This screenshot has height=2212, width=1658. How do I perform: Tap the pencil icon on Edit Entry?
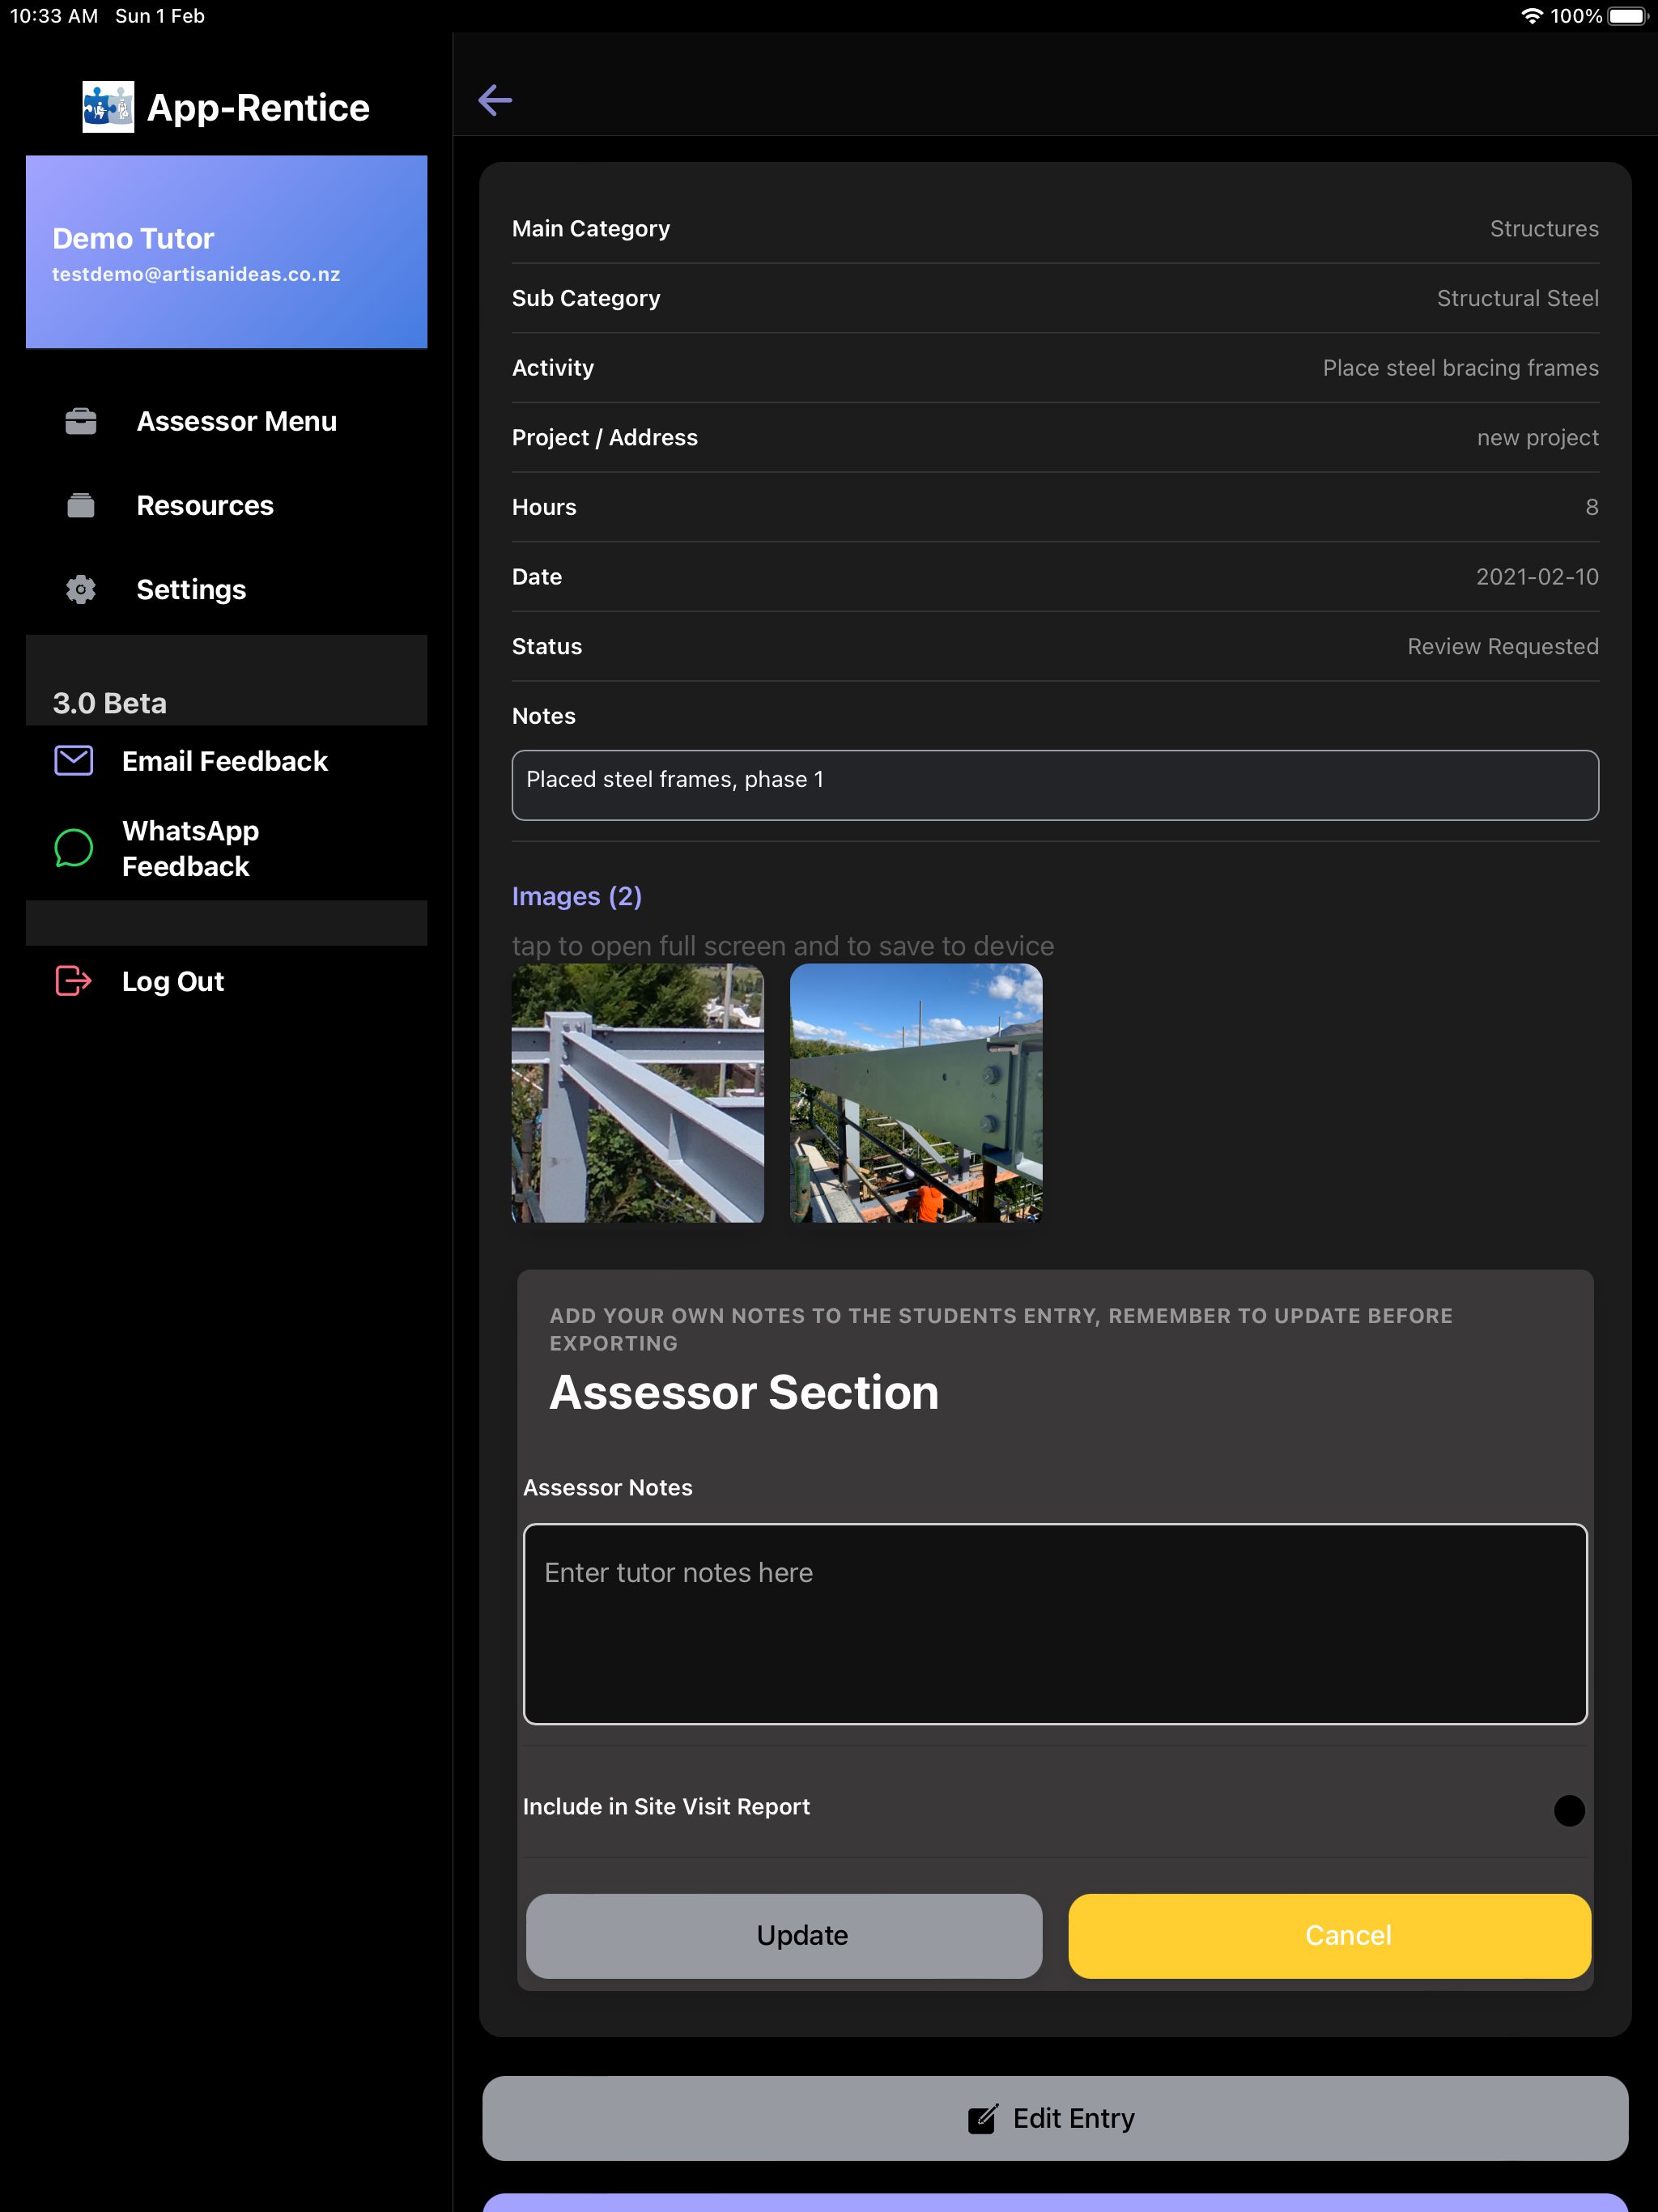point(983,2118)
